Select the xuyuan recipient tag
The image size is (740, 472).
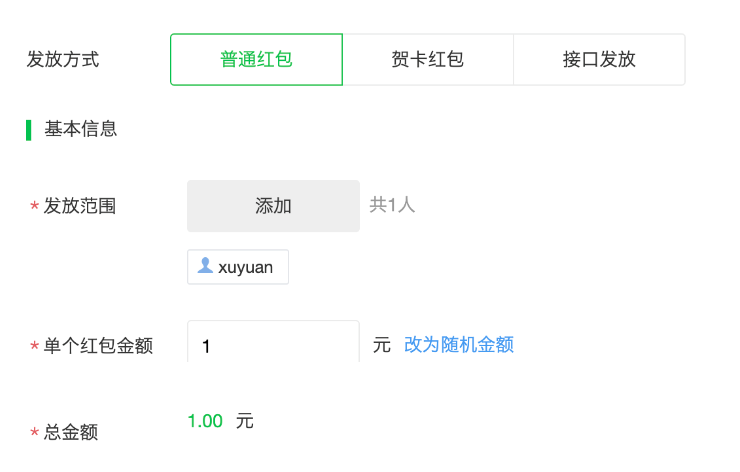coord(238,267)
